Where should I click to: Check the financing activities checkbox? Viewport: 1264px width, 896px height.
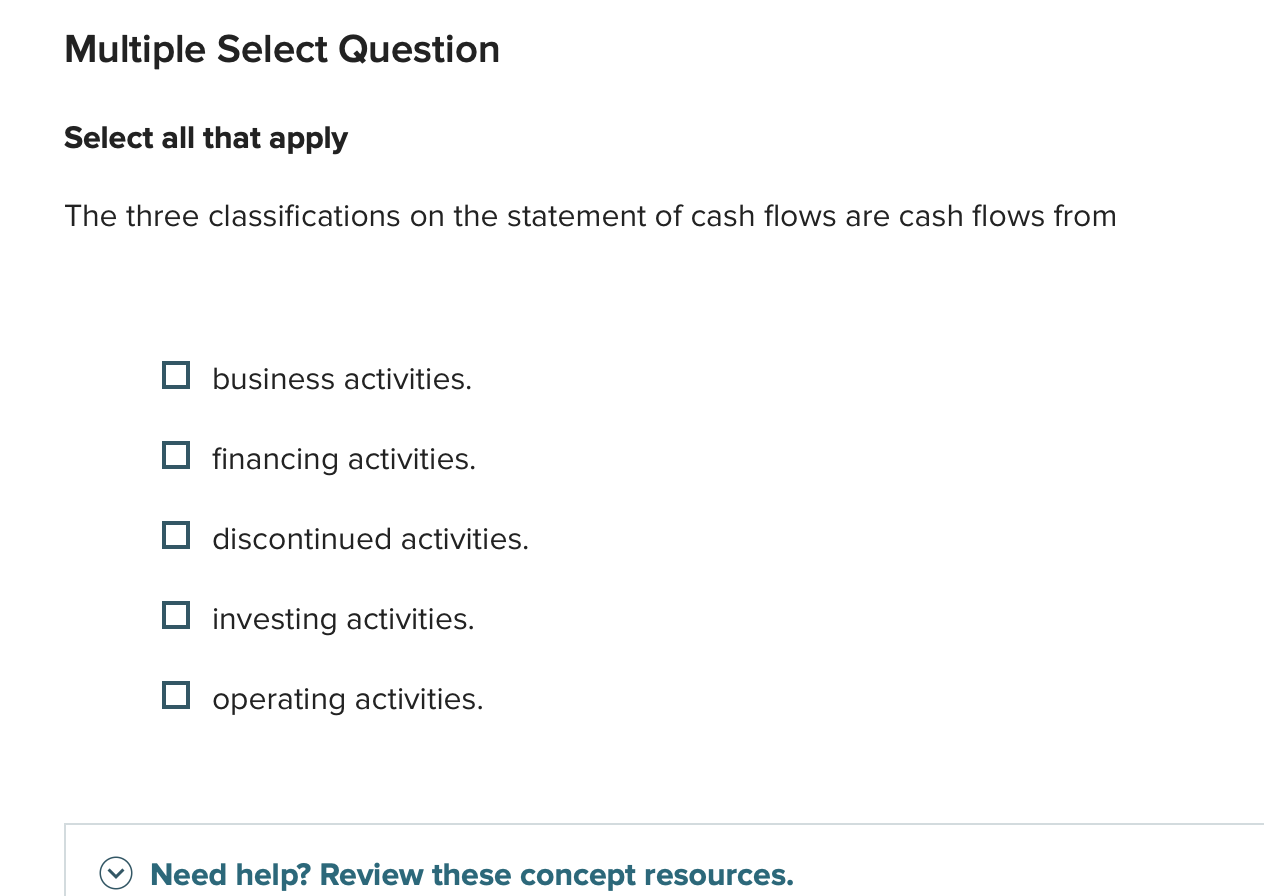coord(175,455)
